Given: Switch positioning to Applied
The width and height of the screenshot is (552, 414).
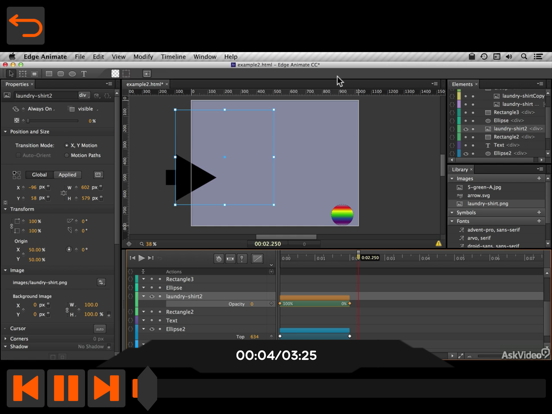Looking at the screenshot, I should pos(67,175).
